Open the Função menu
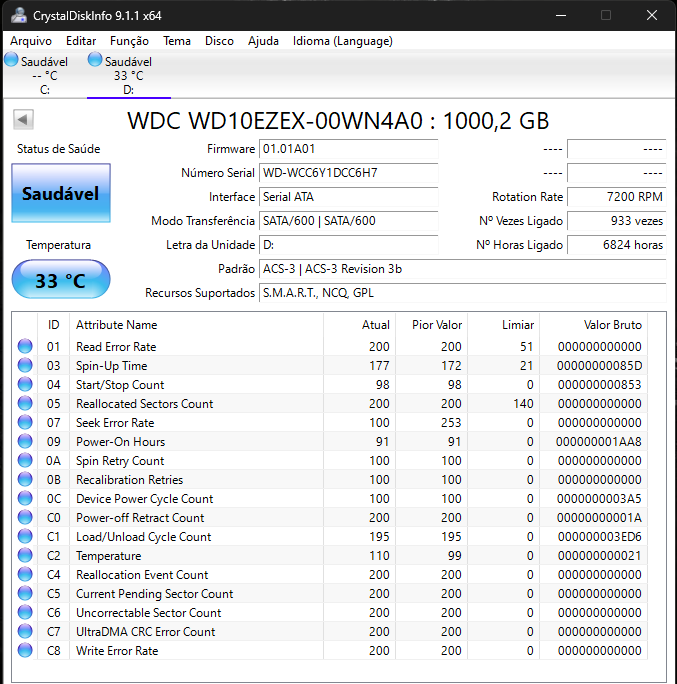 click(x=129, y=41)
